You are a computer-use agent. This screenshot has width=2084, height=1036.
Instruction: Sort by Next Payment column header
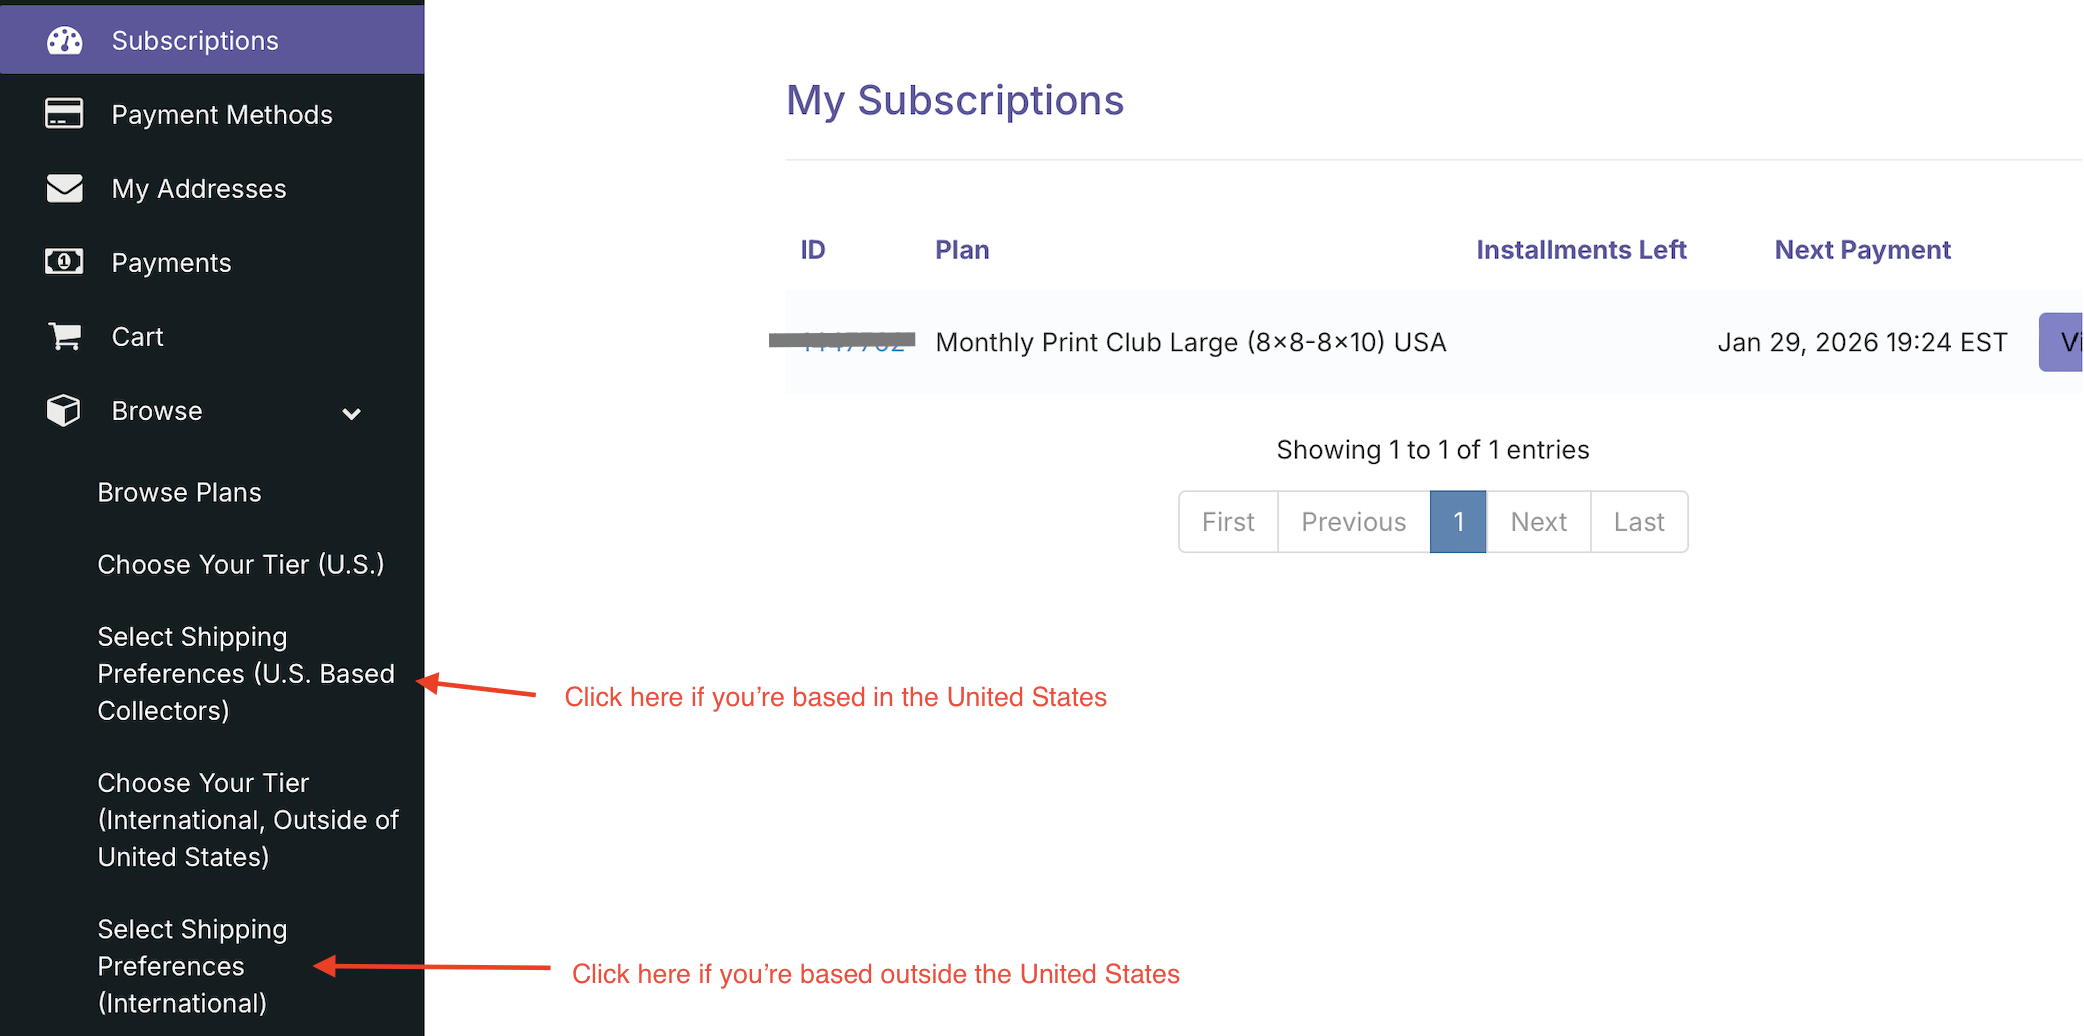1862,250
